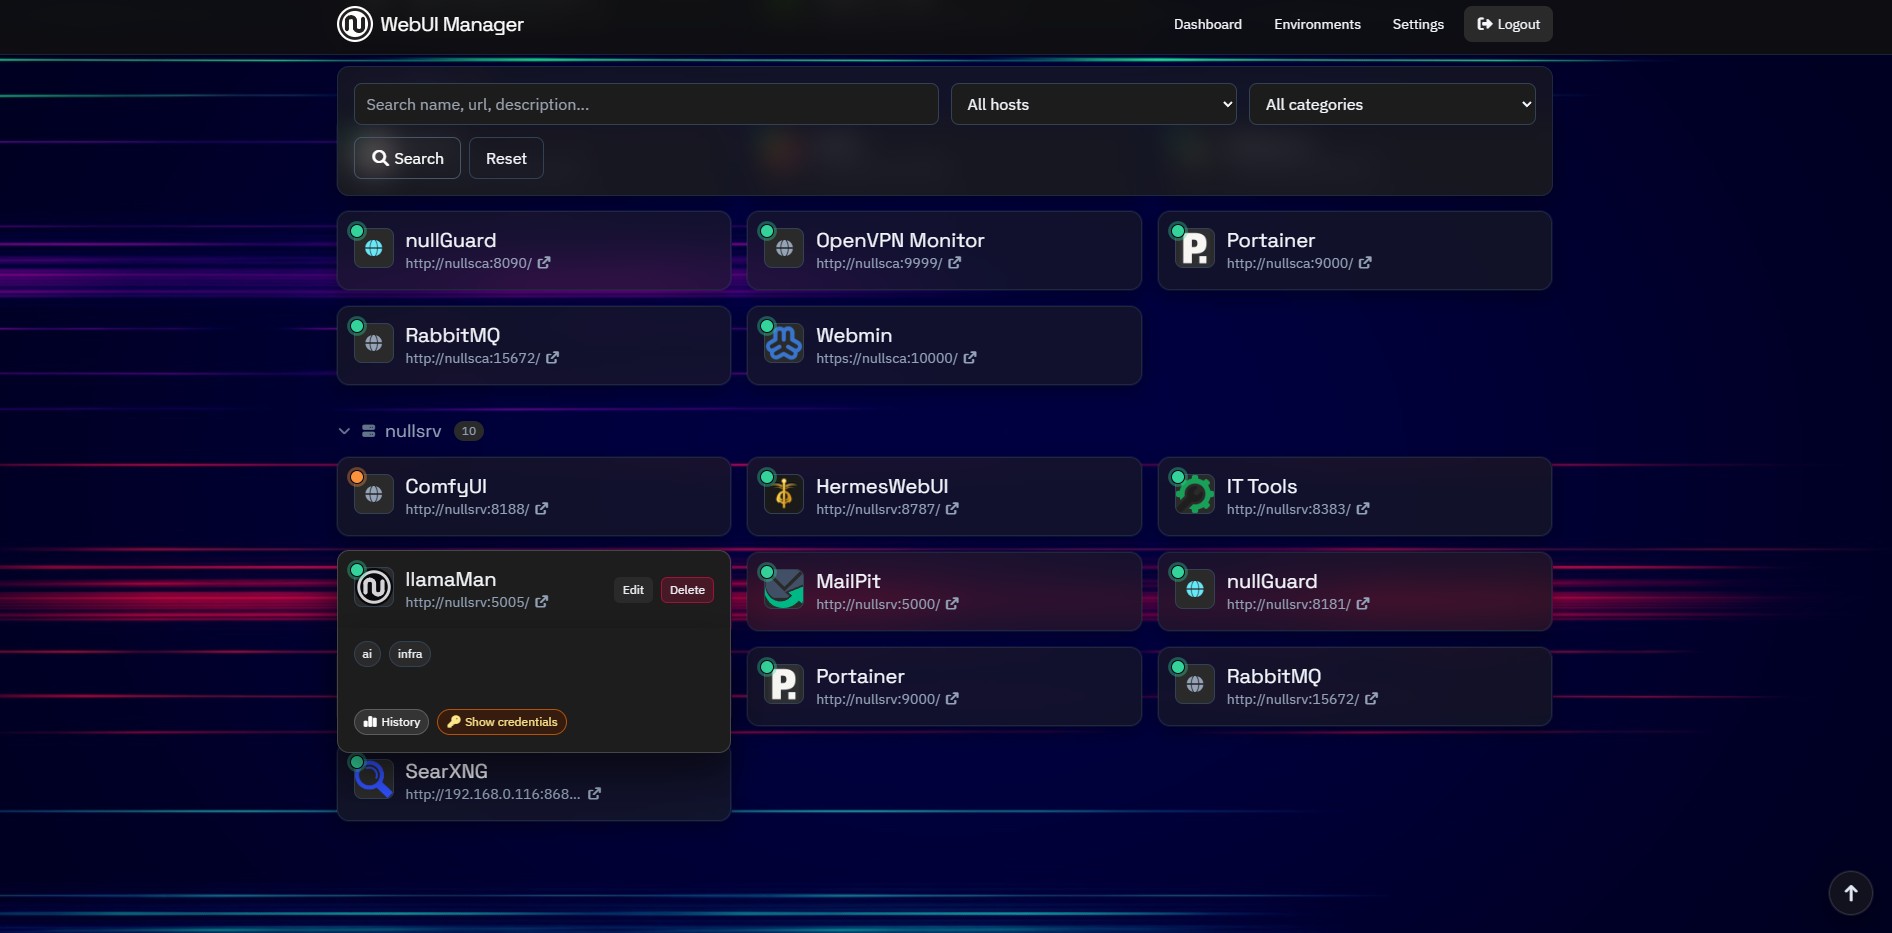Delete the llamaMan entry

pyautogui.click(x=687, y=590)
